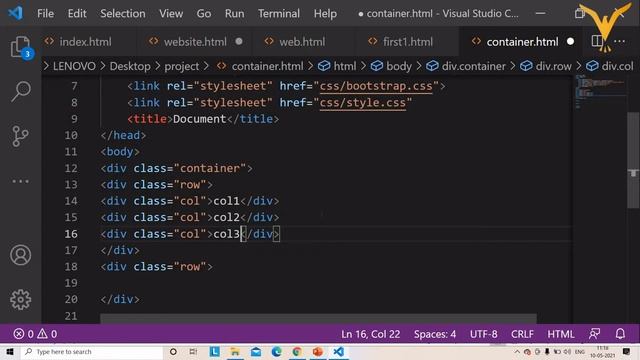Click the horizontal editor scrollbar

pyautogui.click(x=318, y=318)
